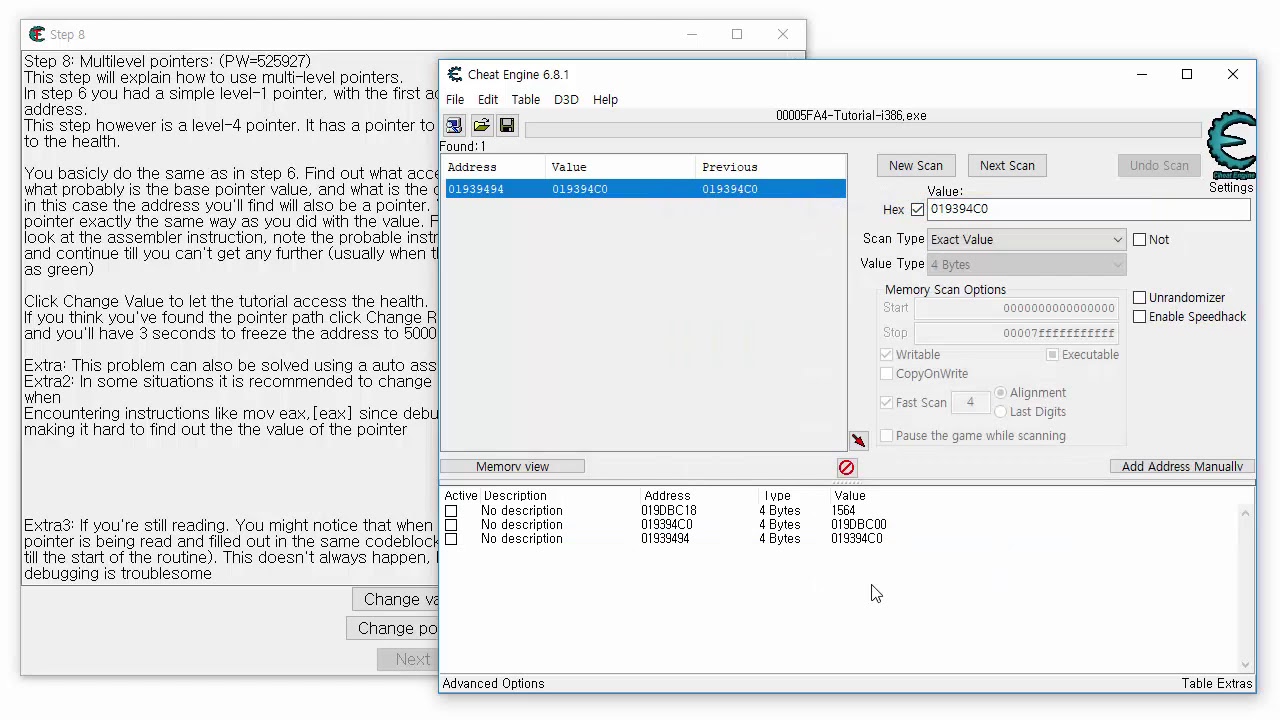The width and height of the screenshot is (1280, 720).
Task: Click the Cheat Engine title bar icon
Action: click(x=455, y=74)
